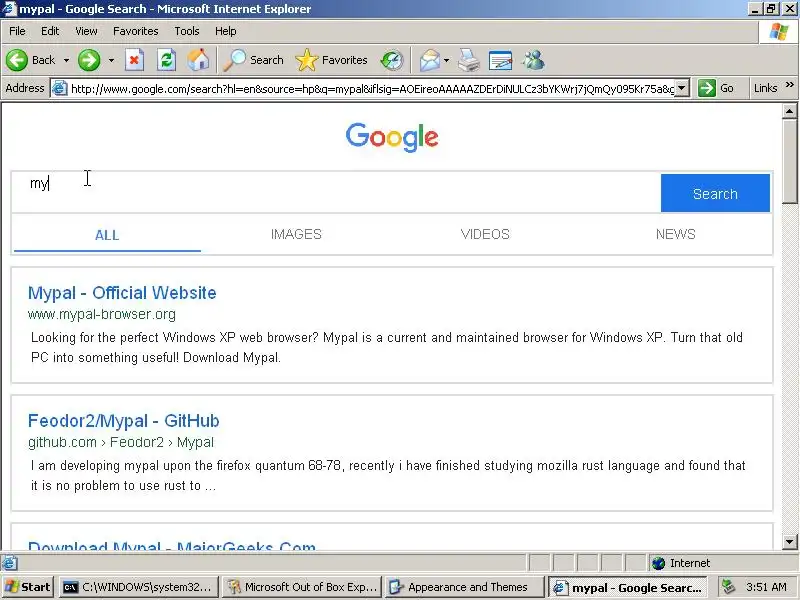This screenshot has height=600, width=800.
Task: Click the www.mypal-browser.org URL text
Action: [102, 314]
